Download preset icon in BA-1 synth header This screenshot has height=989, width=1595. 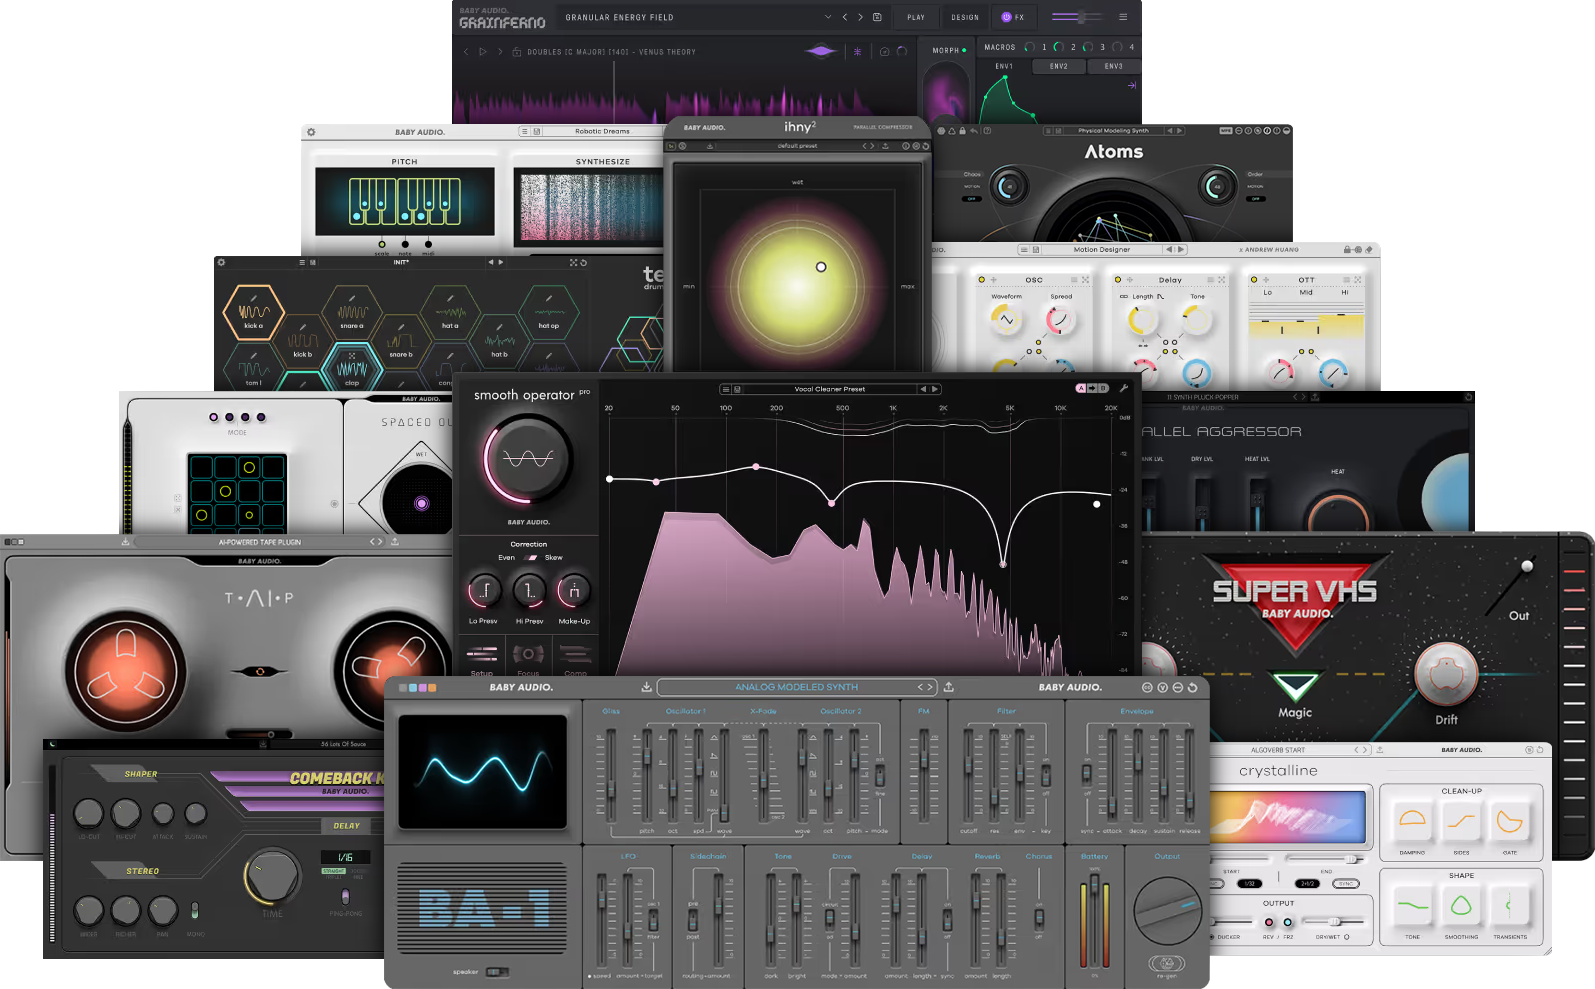click(x=646, y=687)
